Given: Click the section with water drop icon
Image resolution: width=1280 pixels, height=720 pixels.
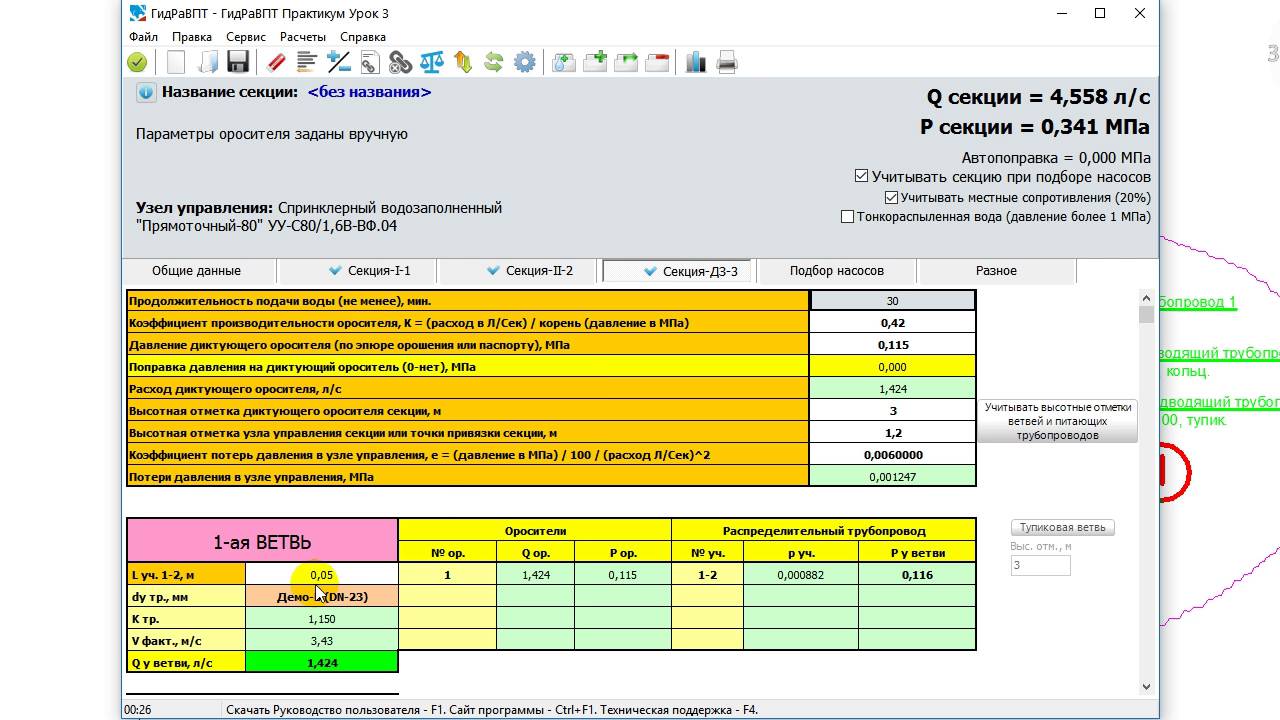Looking at the screenshot, I should click(x=564, y=62).
